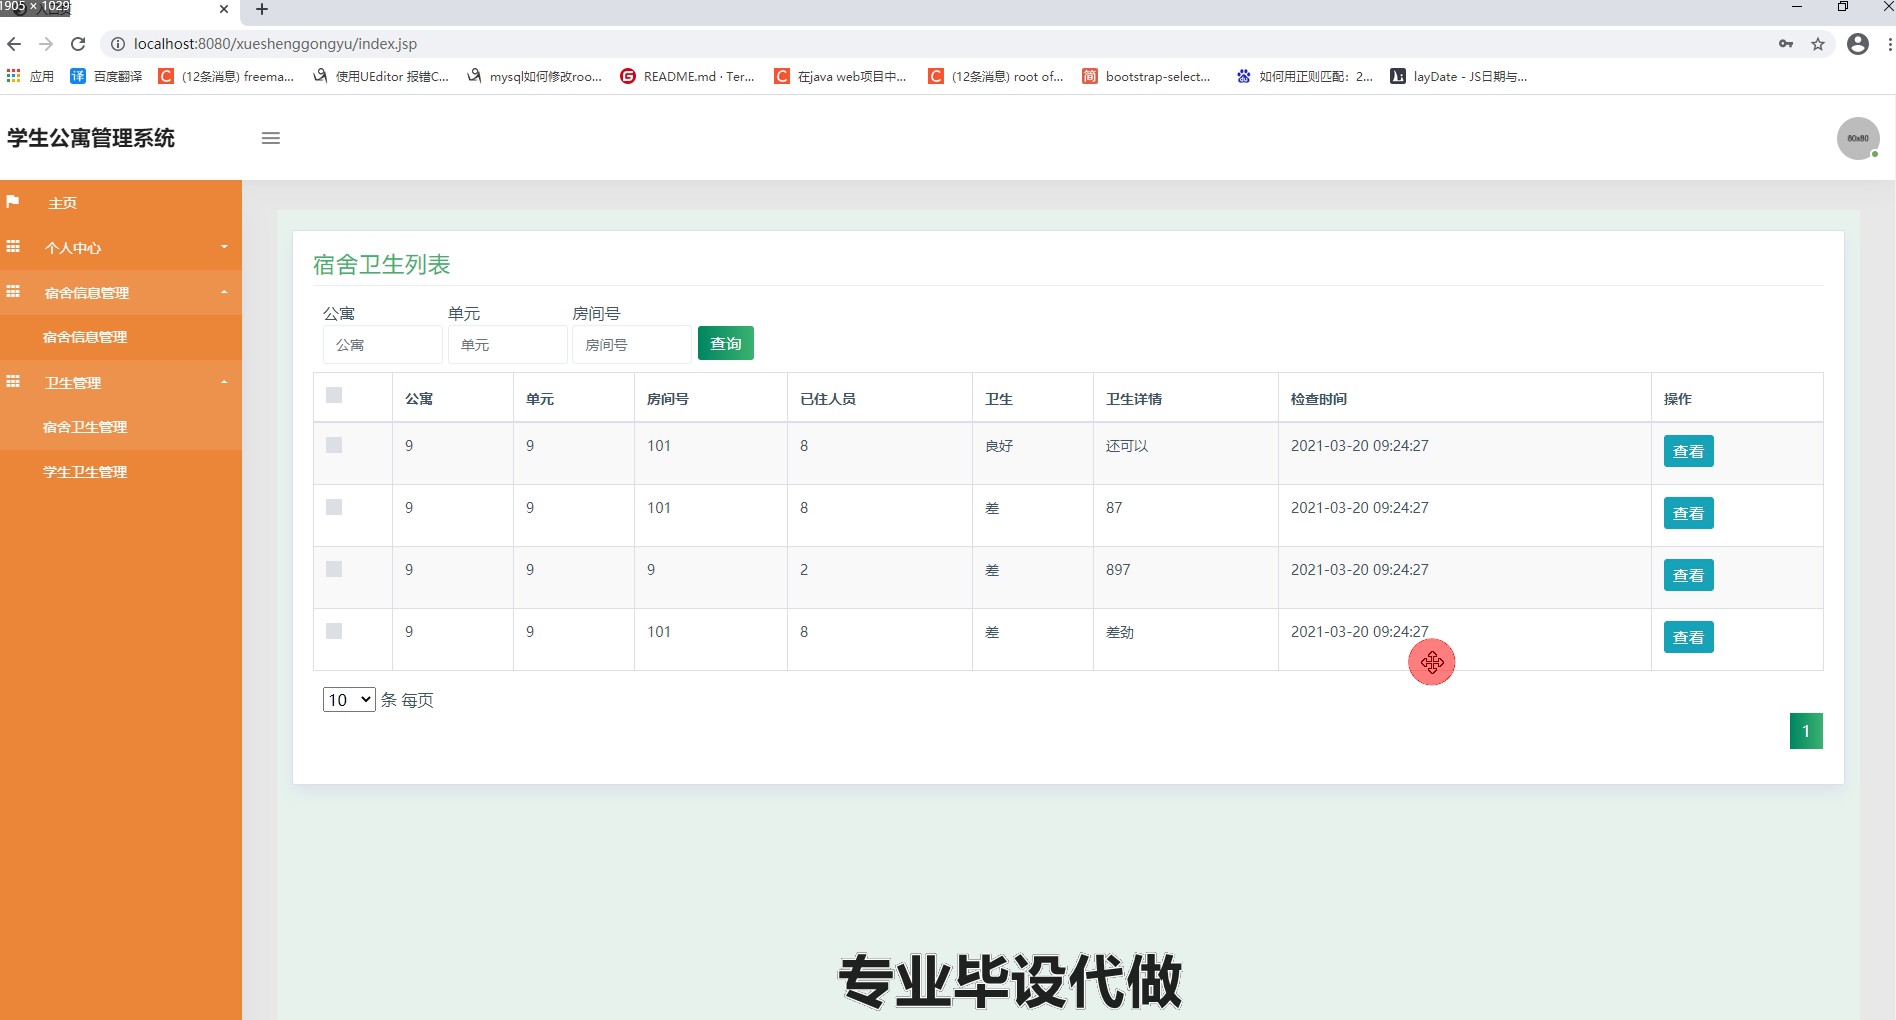
Task: Open the root of... CSDN bookmark
Action: click(x=996, y=76)
